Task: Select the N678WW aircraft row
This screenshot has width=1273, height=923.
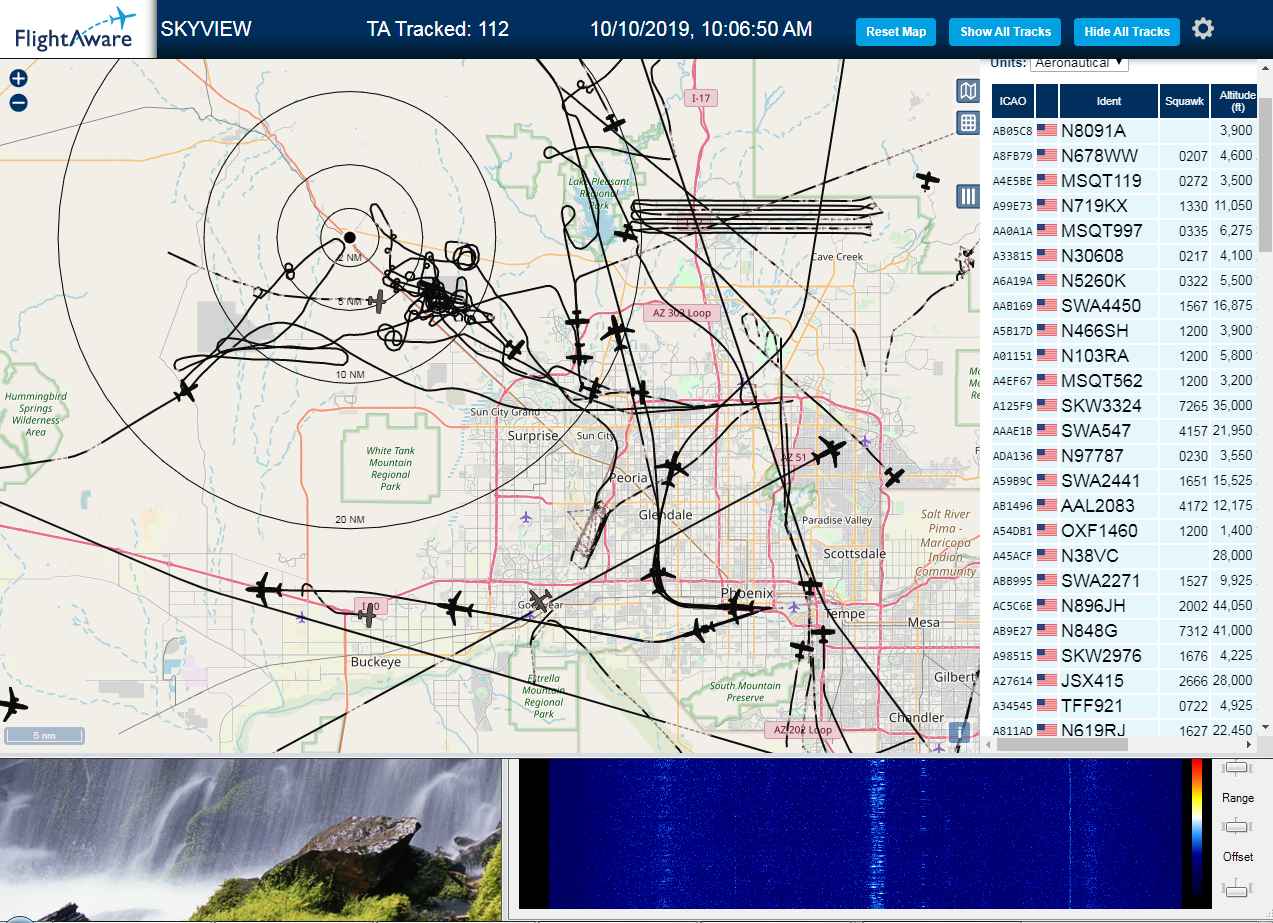Action: 1125,155
